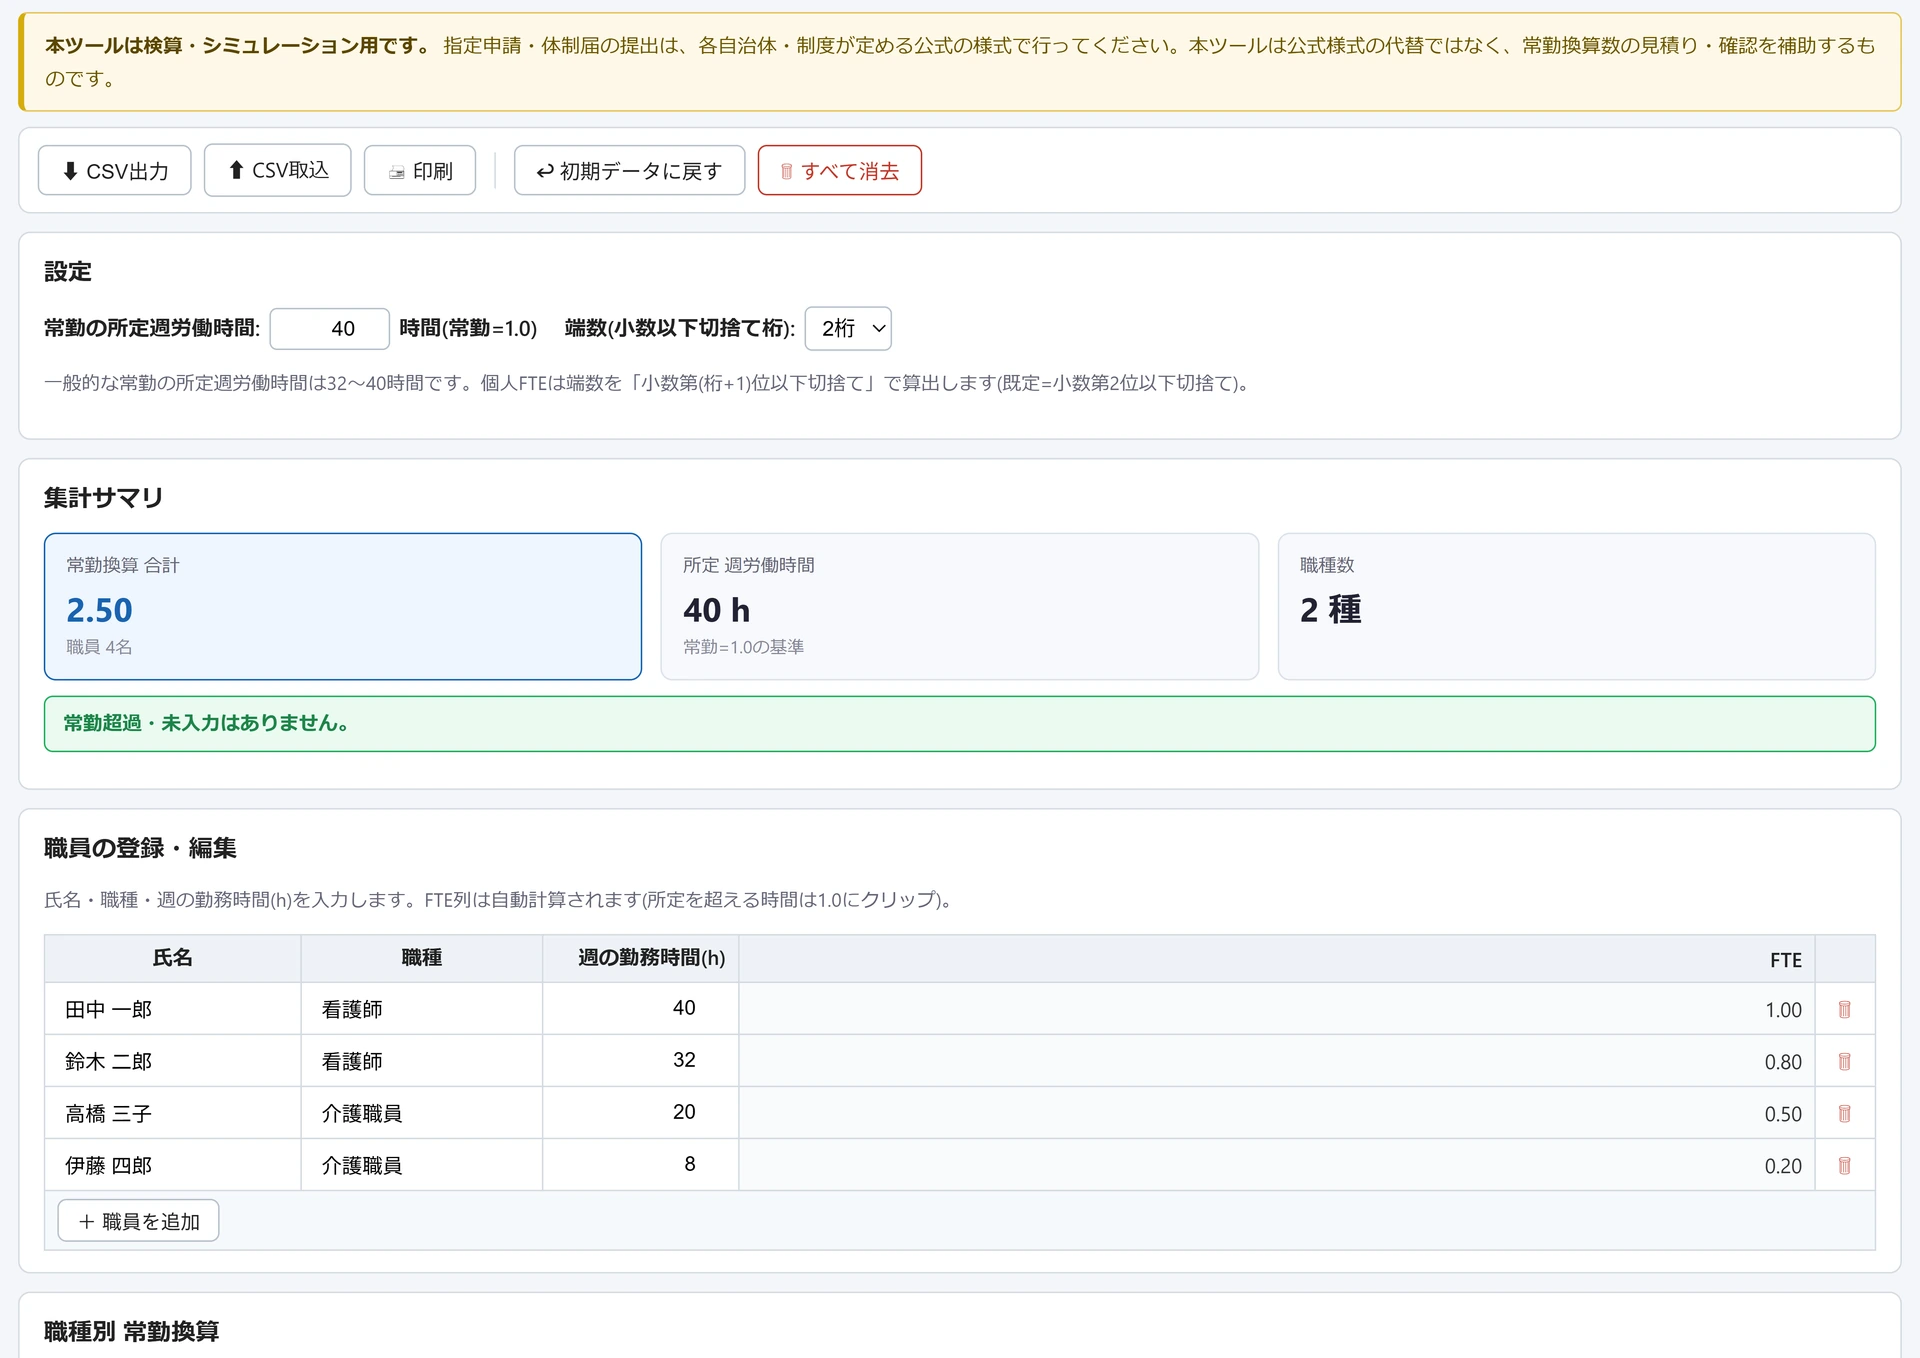Edit 伊藤 四郎's weekly hours 8
The width and height of the screenshot is (1920, 1358).
[x=640, y=1164]
